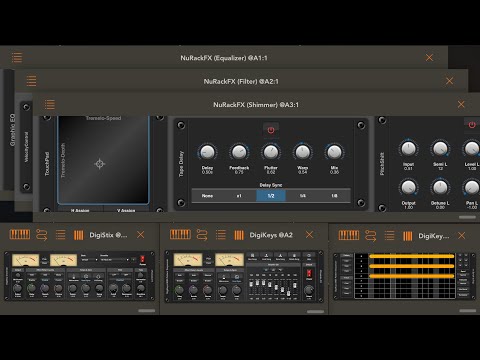The height and width of the screenshot is (360, 480).
Task: Close the NuRackFX Equalizer window
Action: (429, 58)
